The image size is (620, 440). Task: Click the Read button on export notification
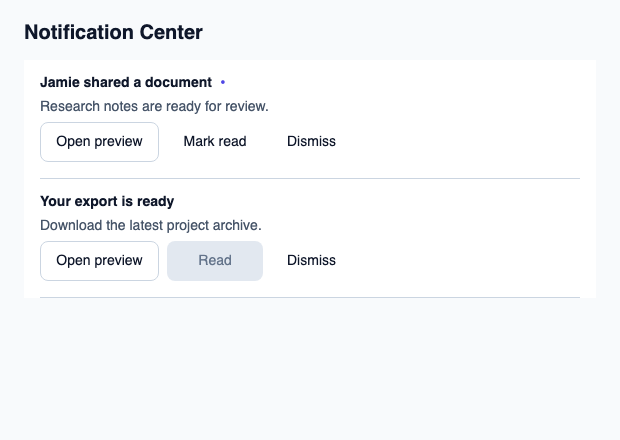click(x=215, y=261)
